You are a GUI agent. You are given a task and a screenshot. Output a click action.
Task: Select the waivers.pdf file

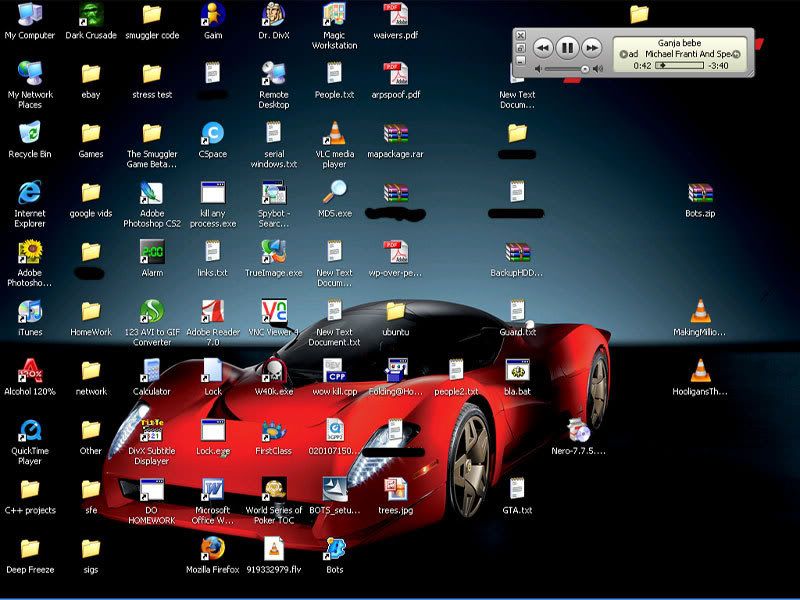click(396, 16)
